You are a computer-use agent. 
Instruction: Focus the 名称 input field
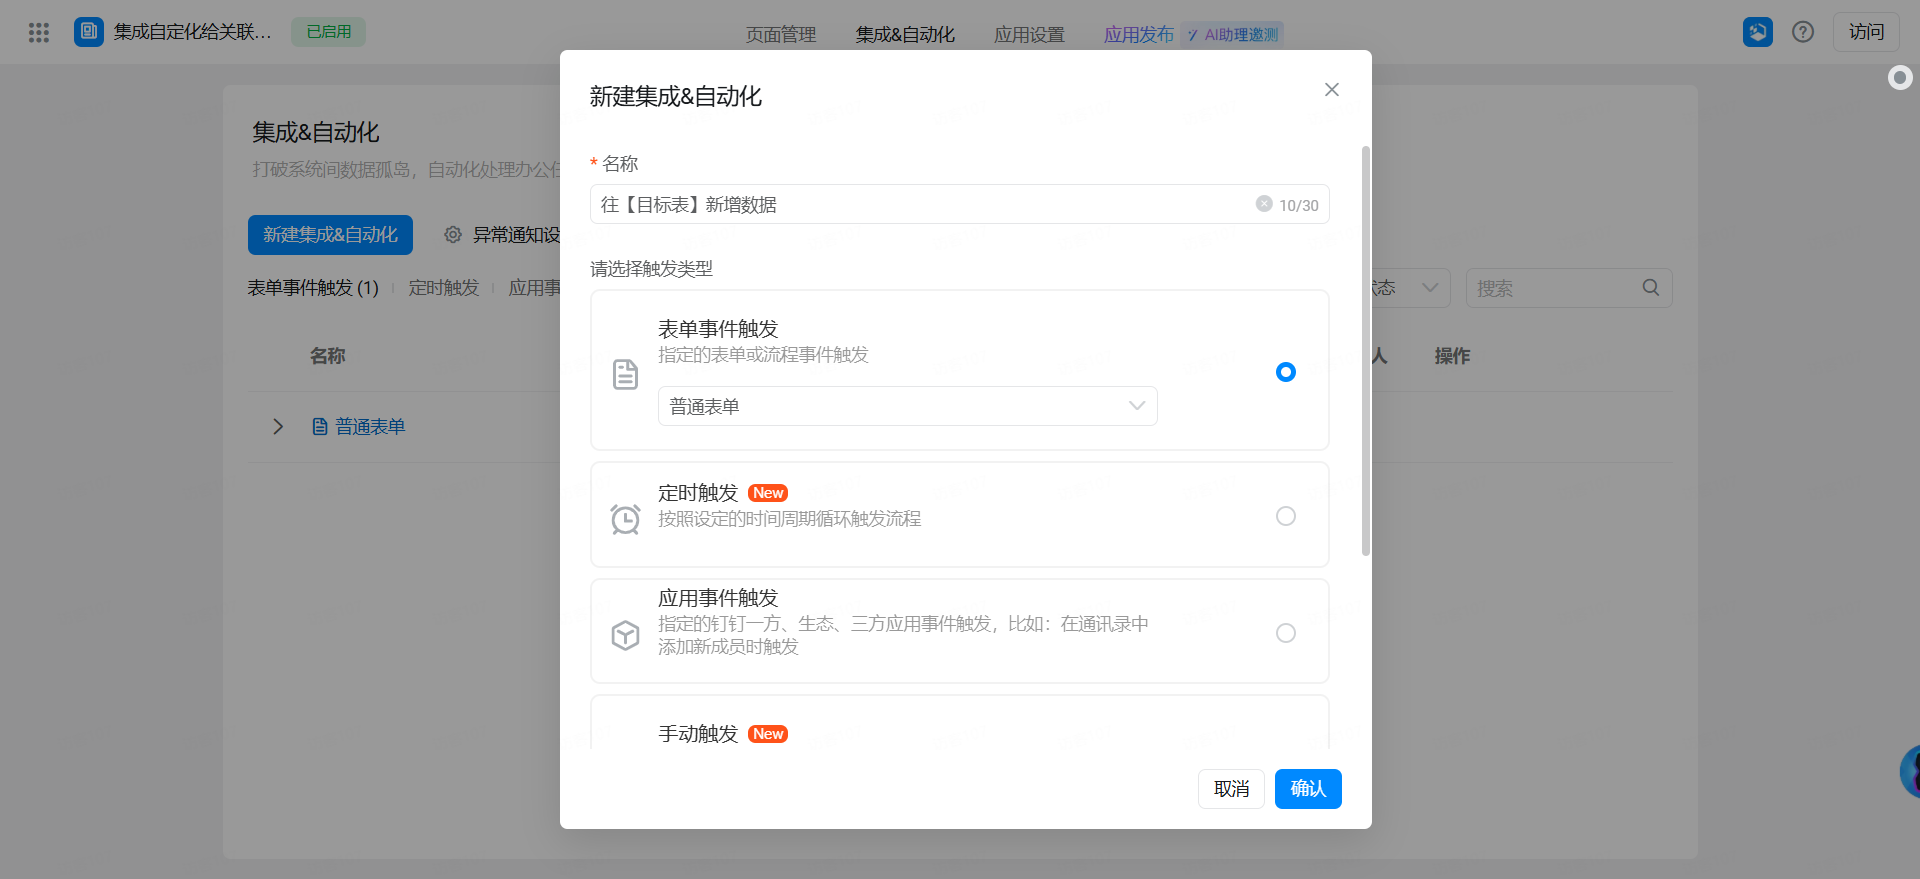(x=960, y=204)
